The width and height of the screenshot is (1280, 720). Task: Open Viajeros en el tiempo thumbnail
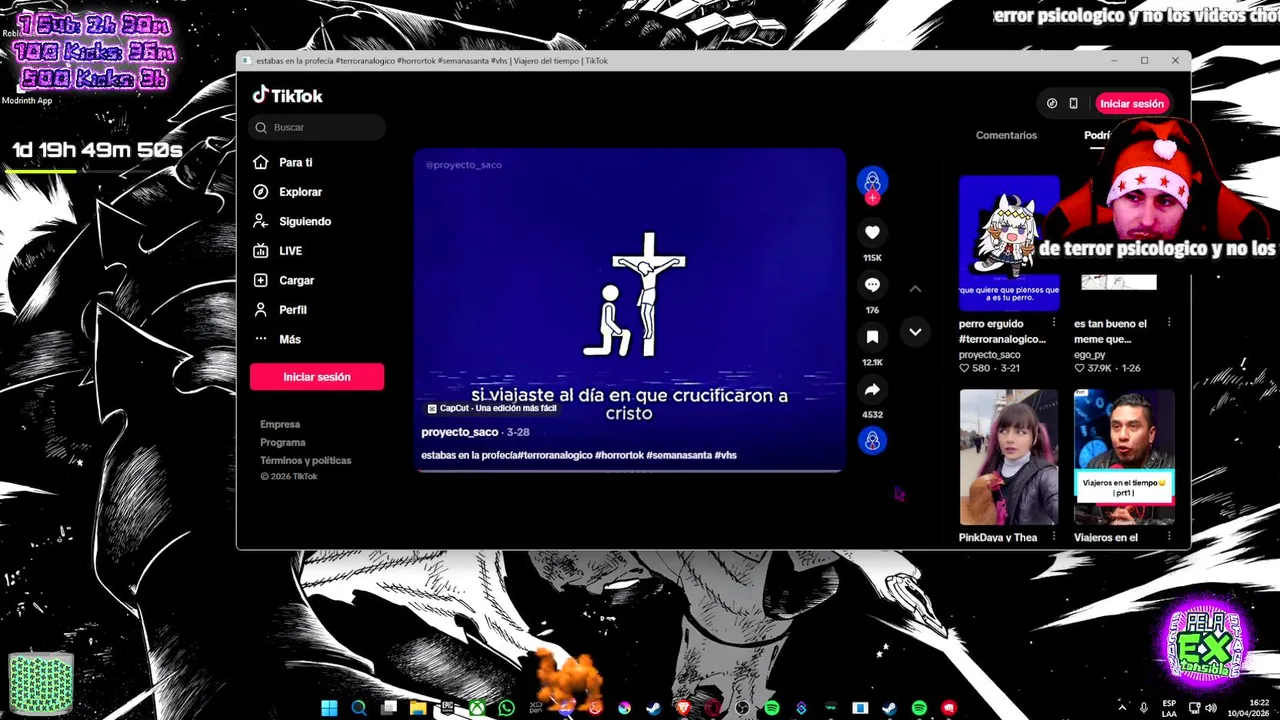point(1124,457)
